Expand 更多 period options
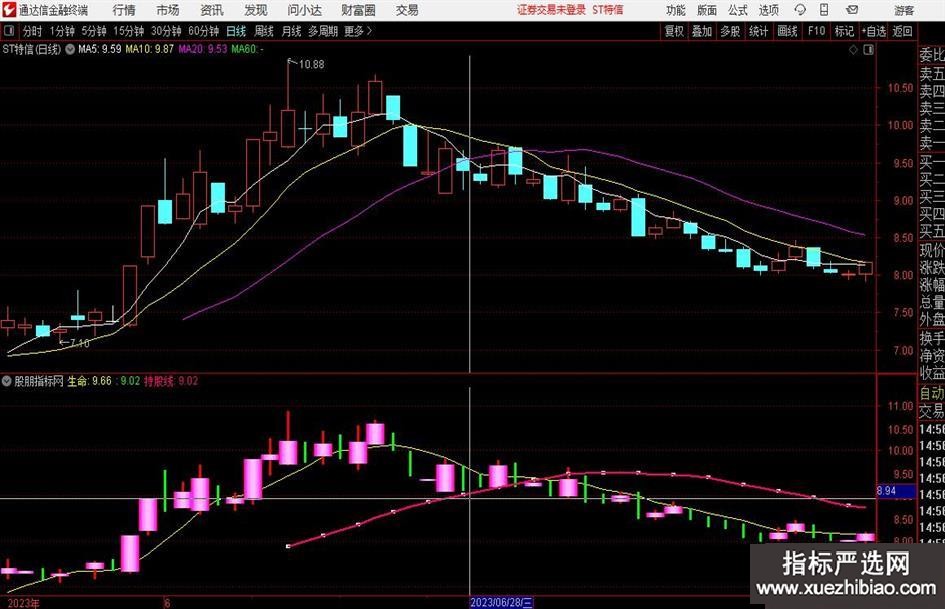 358,31
